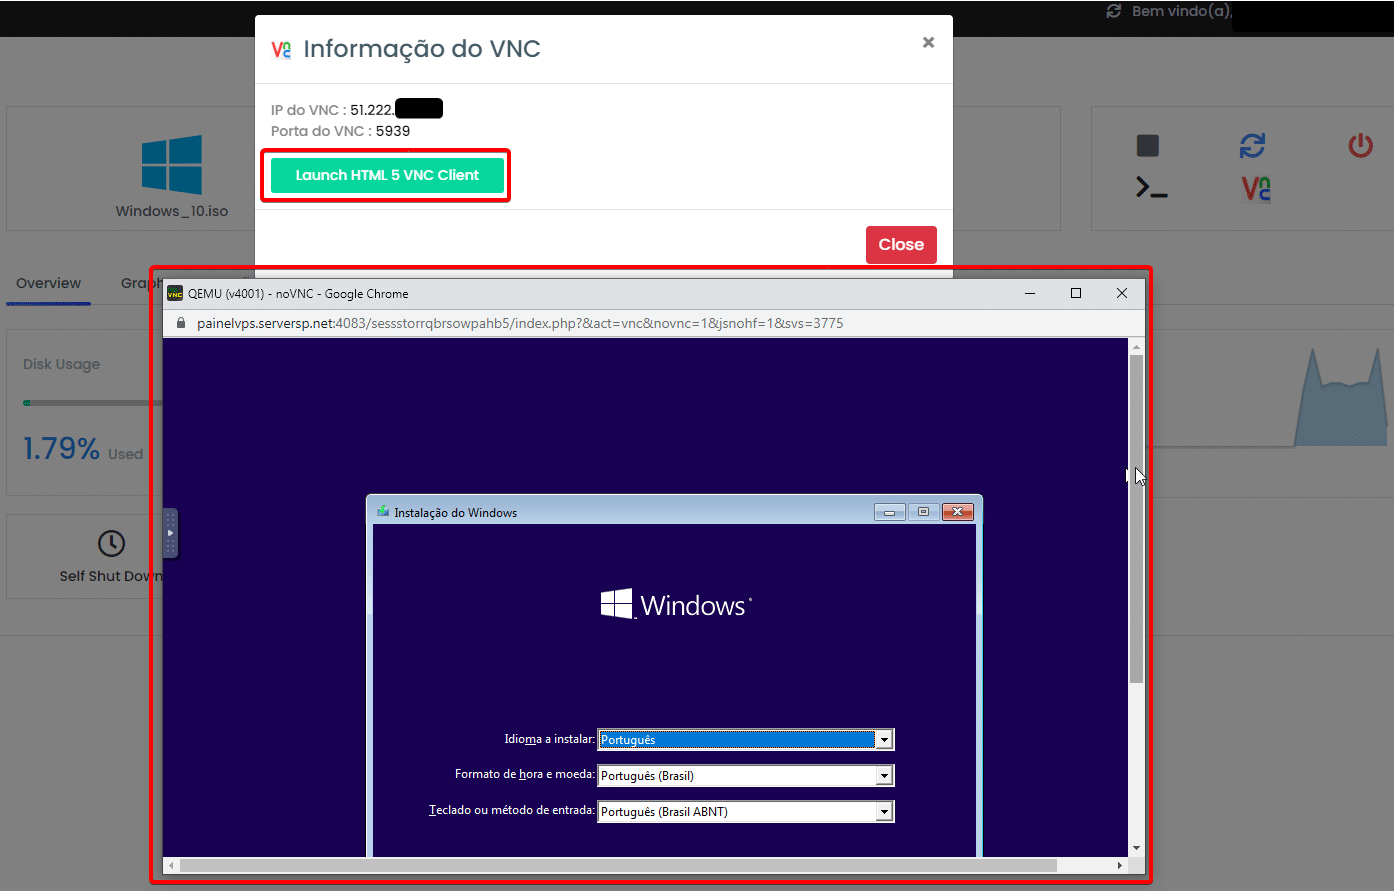Click the red power off icon
Viewport: 1394px width, 891px height.
1360,146
